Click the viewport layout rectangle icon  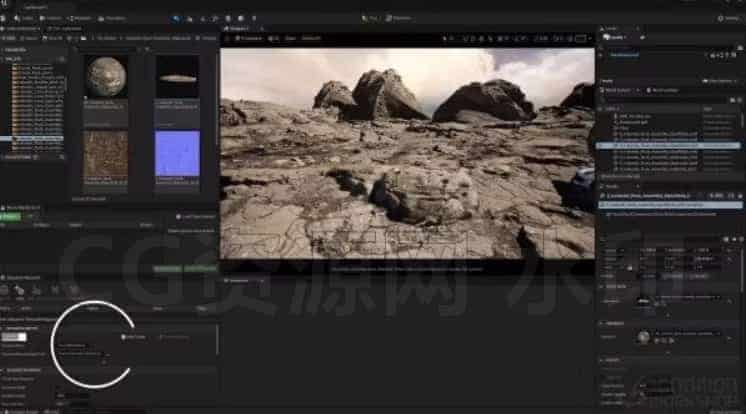pyautogui.click(x=580, y=38)
